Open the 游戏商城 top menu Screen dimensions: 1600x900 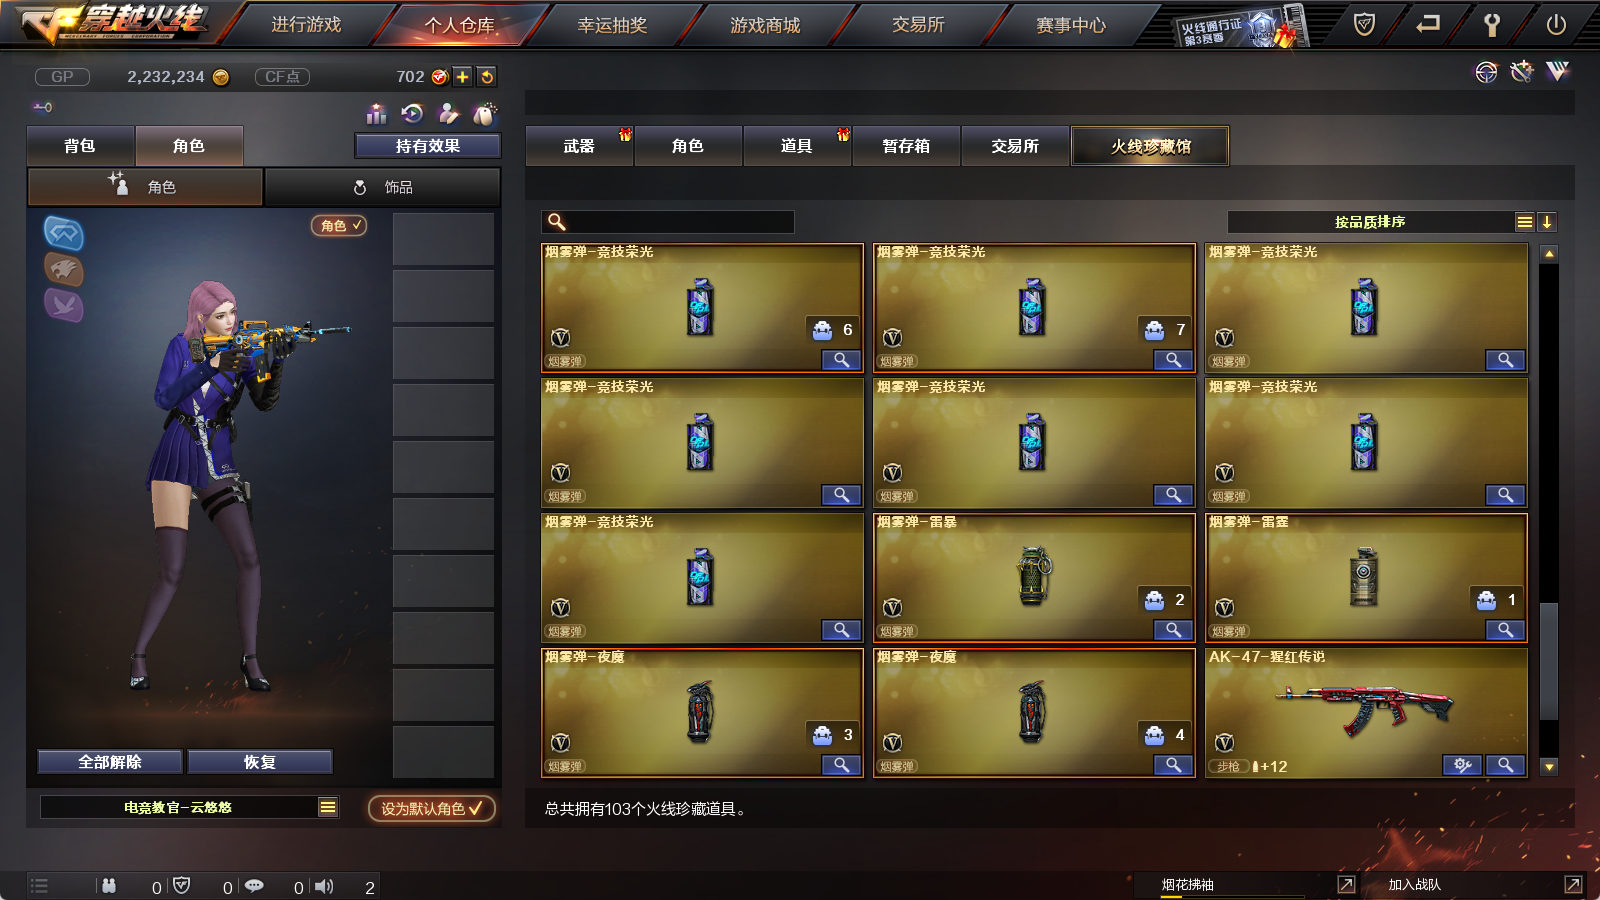point(765,25)
